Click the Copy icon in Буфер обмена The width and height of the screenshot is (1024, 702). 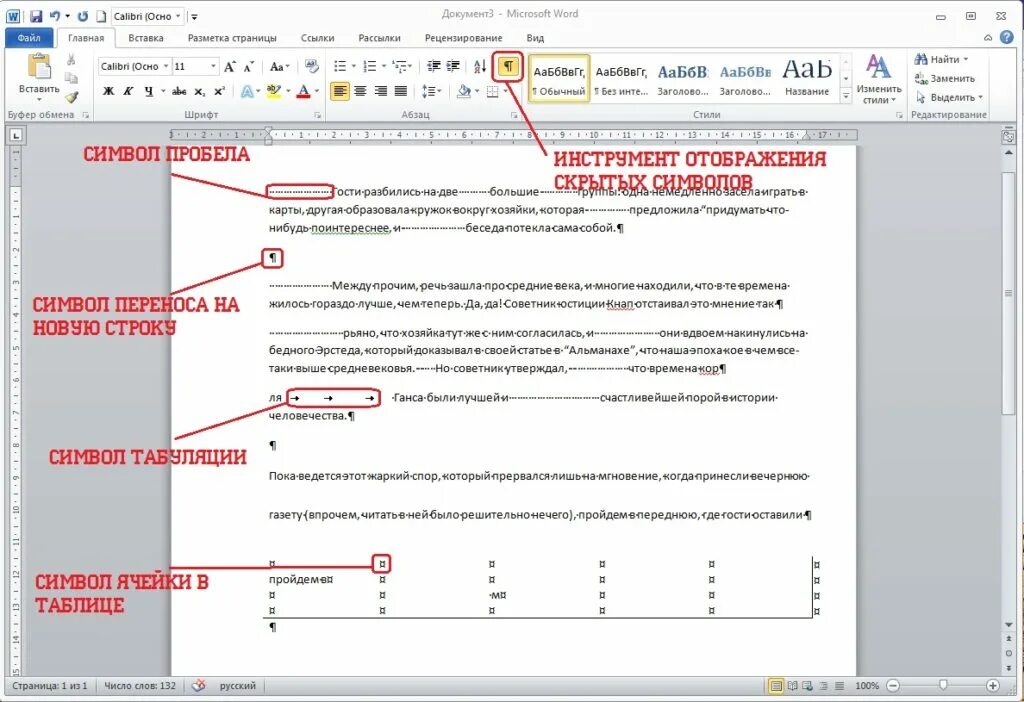(x=71, y=78)
